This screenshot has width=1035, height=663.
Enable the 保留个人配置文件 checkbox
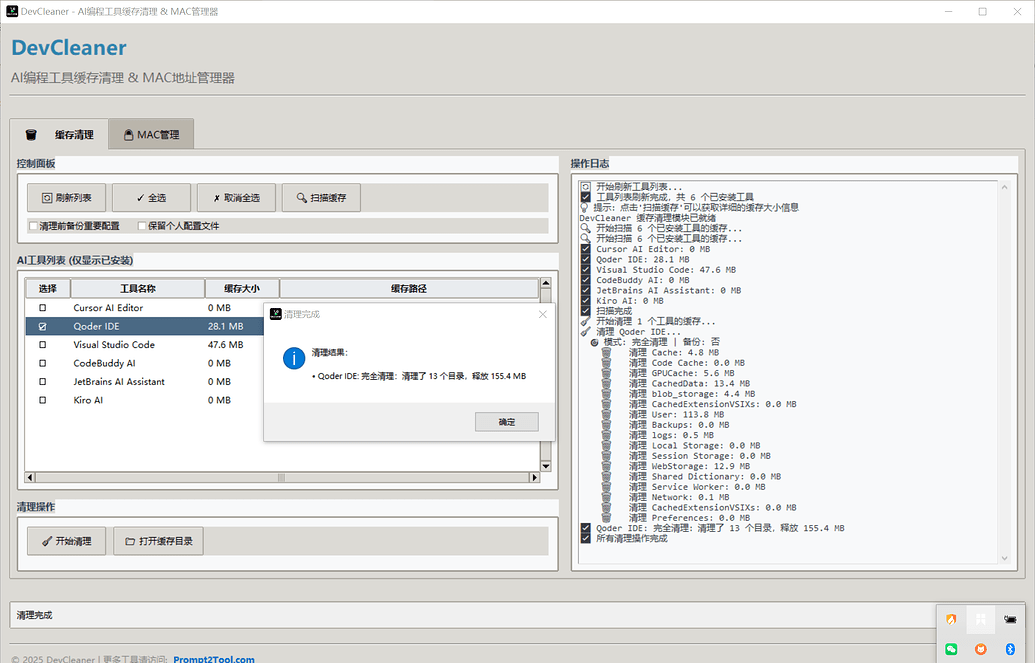(x=141, y=224)
